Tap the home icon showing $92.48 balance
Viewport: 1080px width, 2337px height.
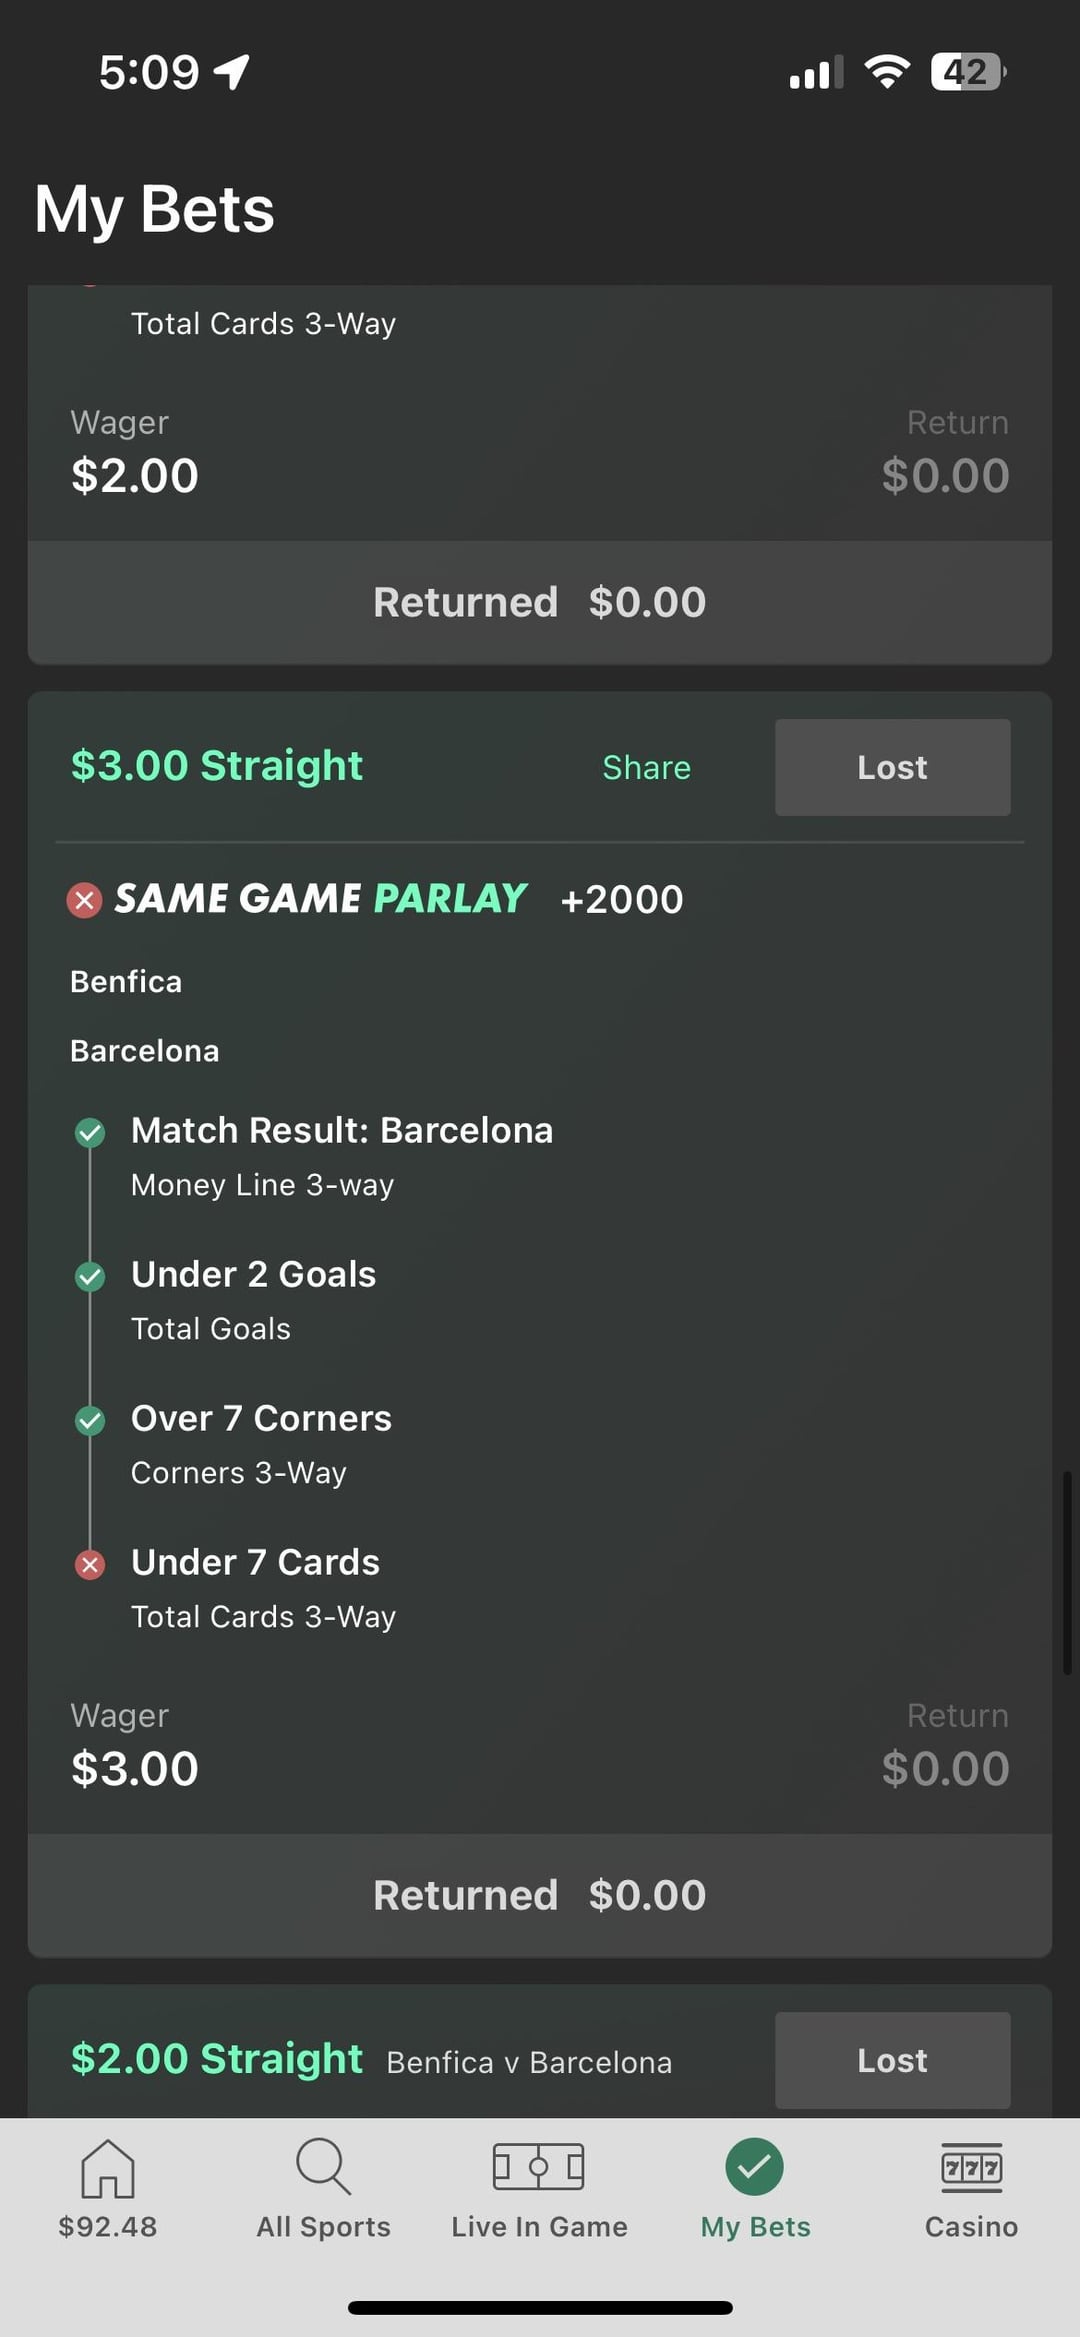pyautogui.click(x=107, y=2169)
